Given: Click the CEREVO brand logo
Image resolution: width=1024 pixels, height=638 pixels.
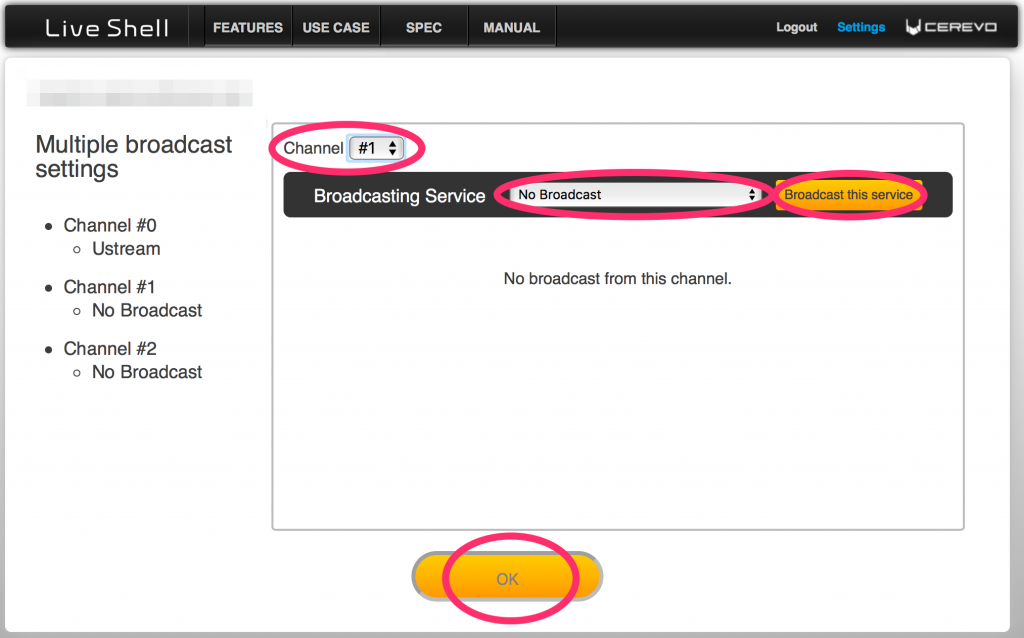Looking at the screenshot, I should [x=951, y=28].
